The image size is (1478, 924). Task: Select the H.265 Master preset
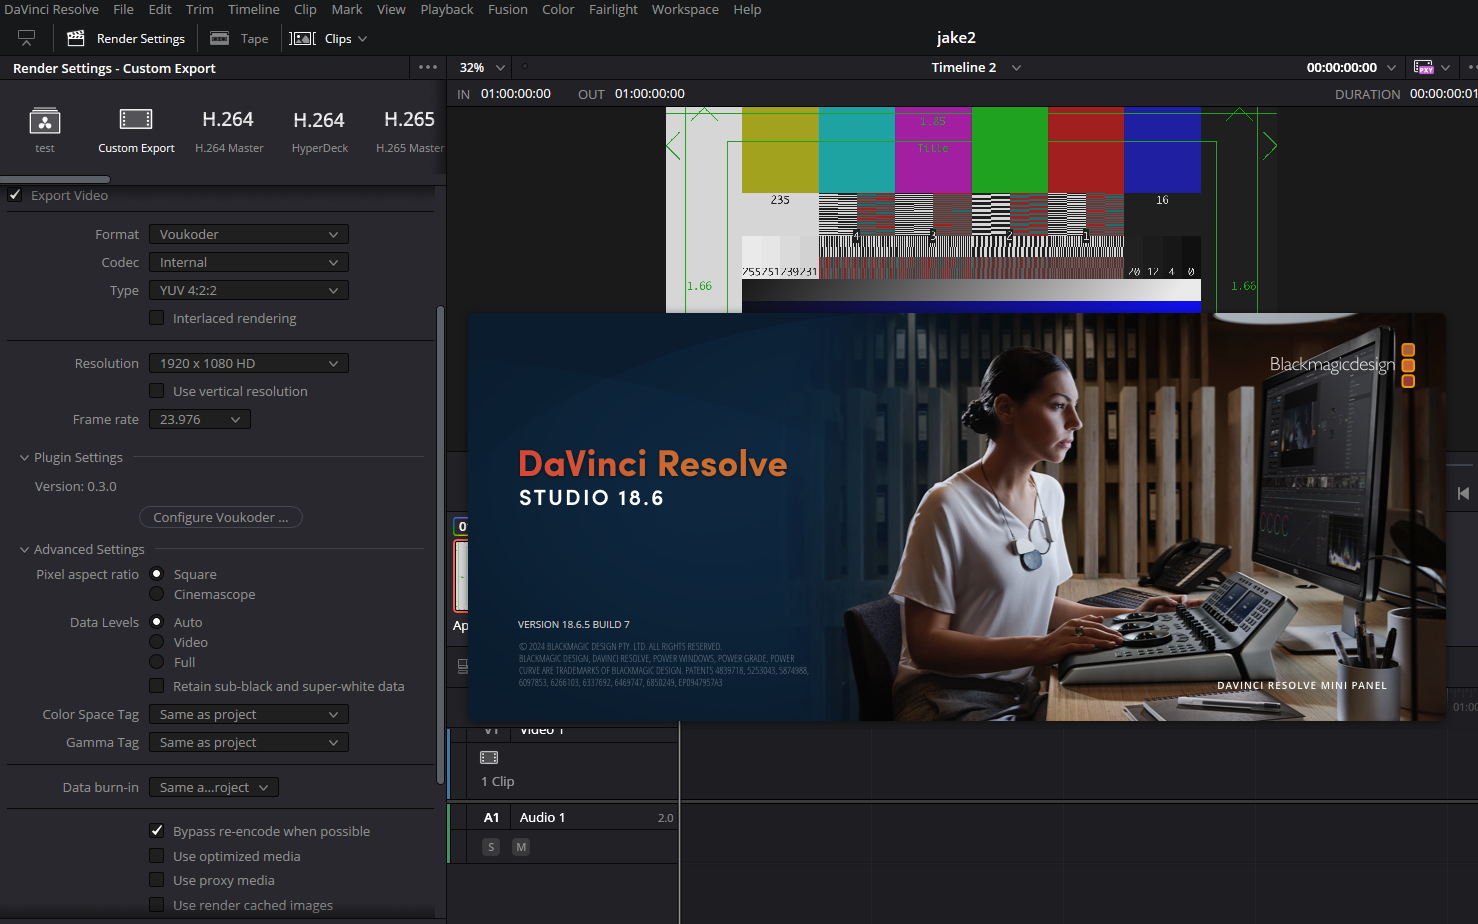click(410, 131)
